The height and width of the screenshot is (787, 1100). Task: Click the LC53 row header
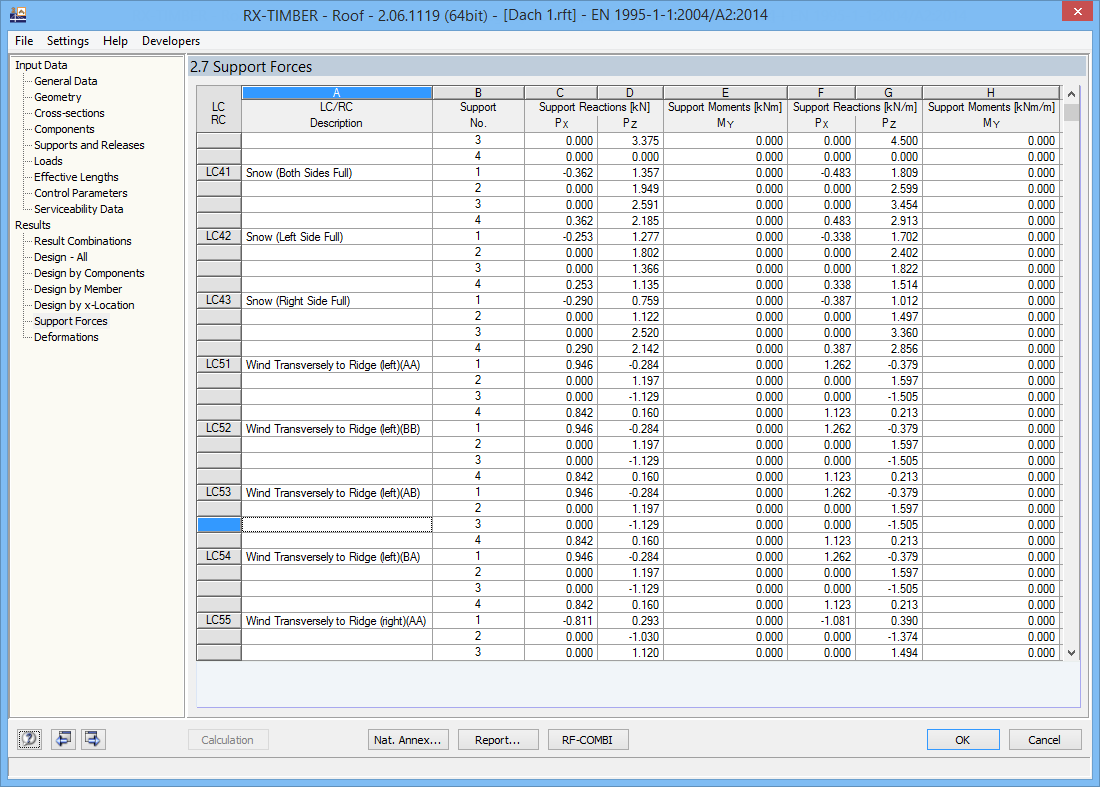(219, 492)
